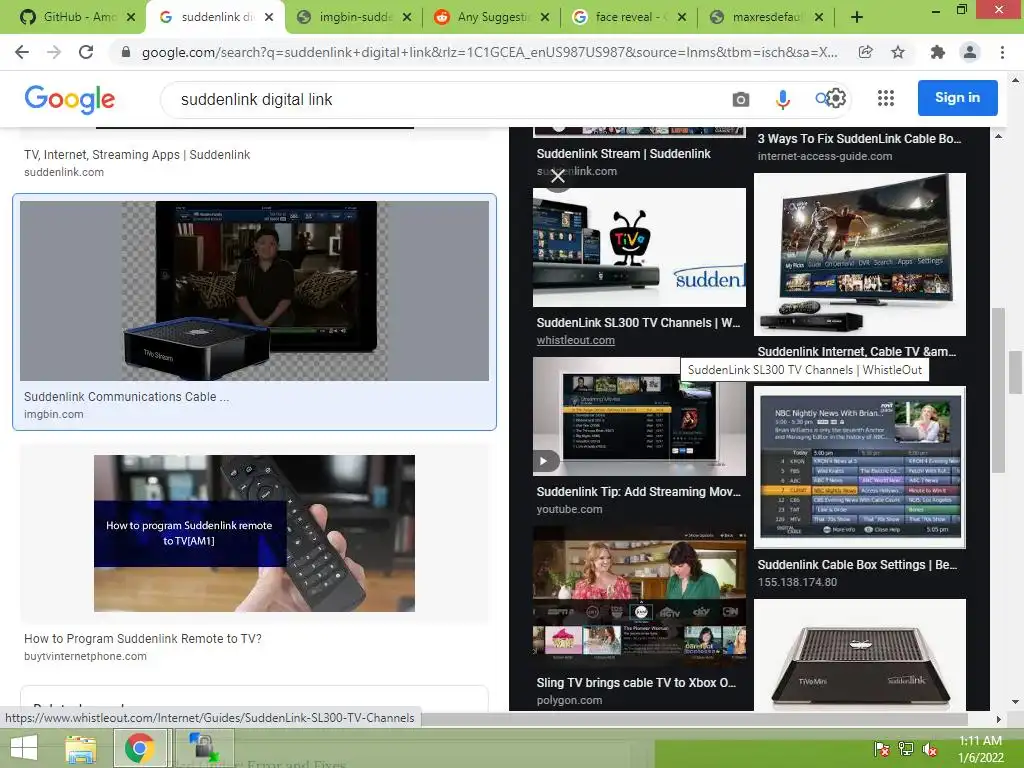Image resolution: width=1024 pixels, height=768 pixels.
Task: Click the Google logo
Action: 69,99
